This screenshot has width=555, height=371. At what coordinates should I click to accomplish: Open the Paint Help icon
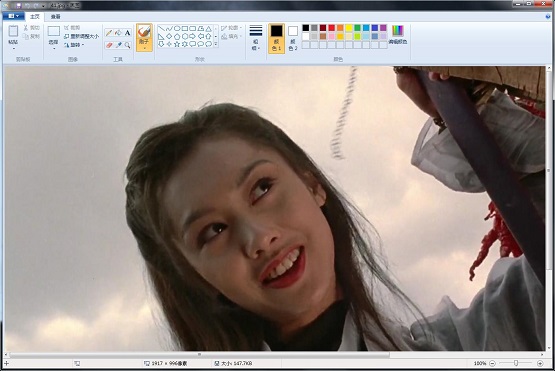(548, 16)
